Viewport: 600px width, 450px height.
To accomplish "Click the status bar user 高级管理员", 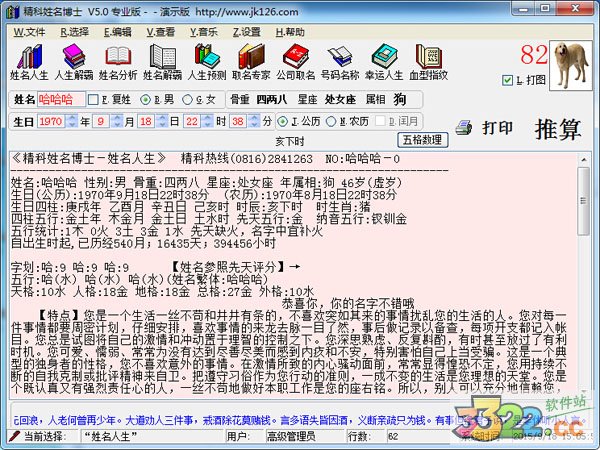I will [x=291, y=436].
